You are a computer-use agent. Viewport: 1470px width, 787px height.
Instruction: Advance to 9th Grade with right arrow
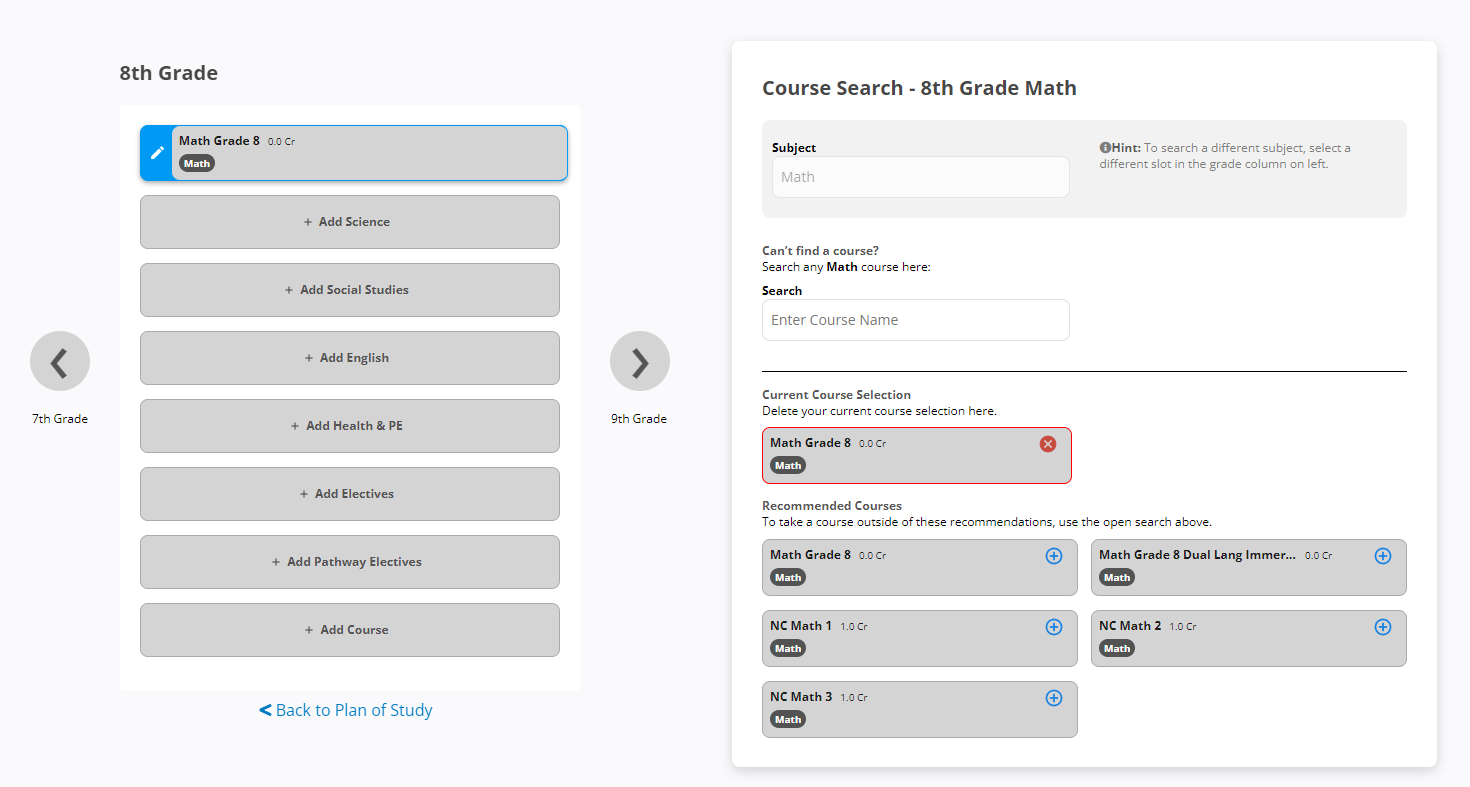point(640,361)
